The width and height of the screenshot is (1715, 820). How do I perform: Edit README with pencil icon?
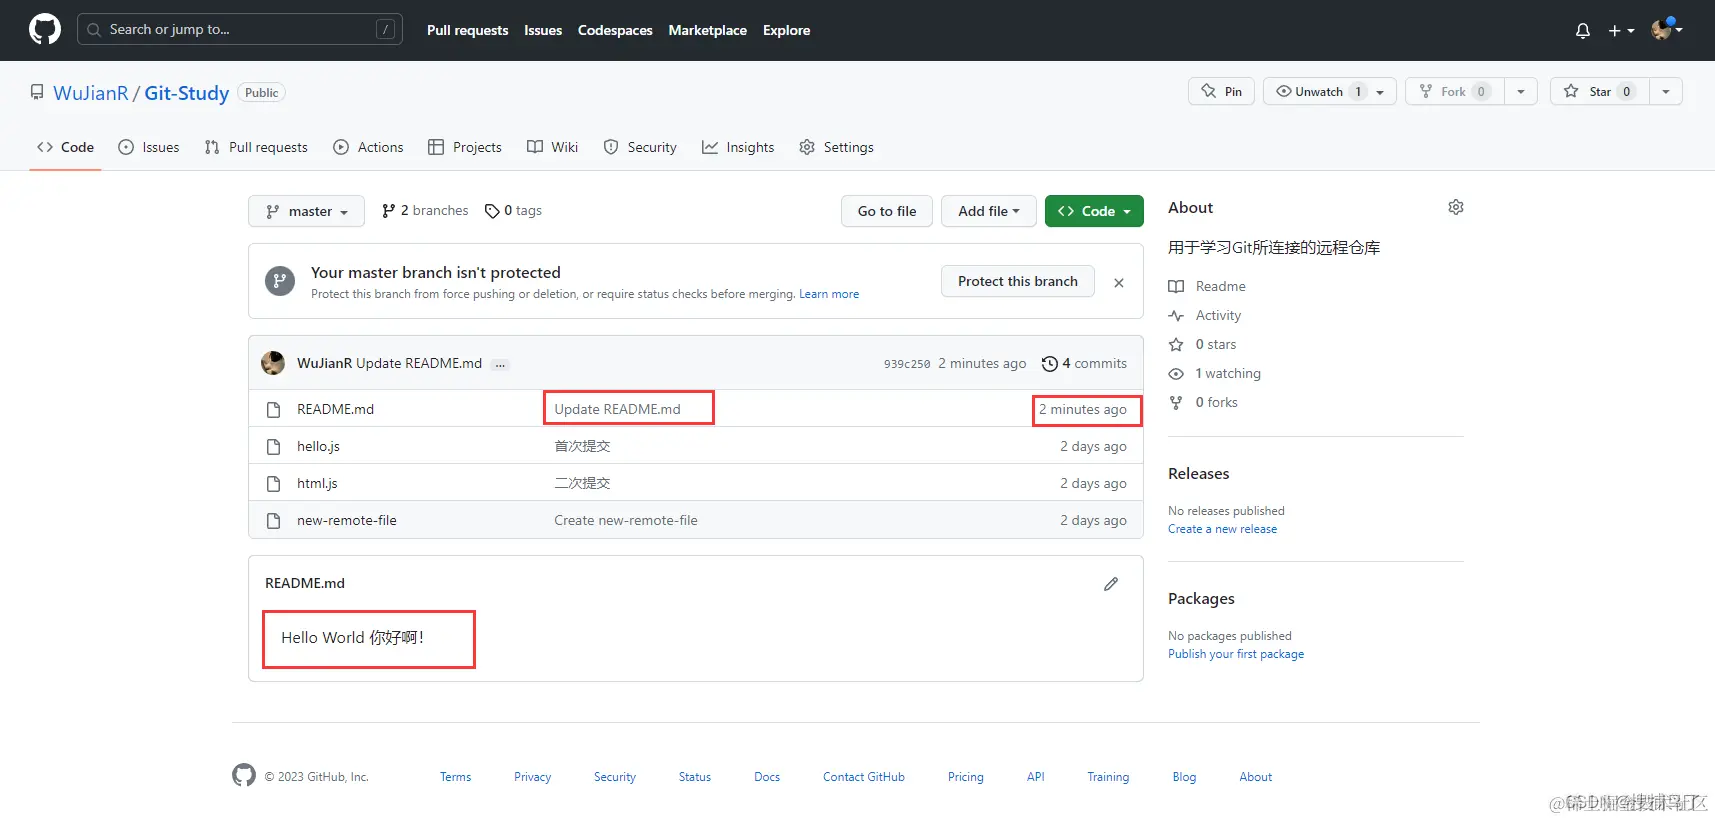(1111, 584)
